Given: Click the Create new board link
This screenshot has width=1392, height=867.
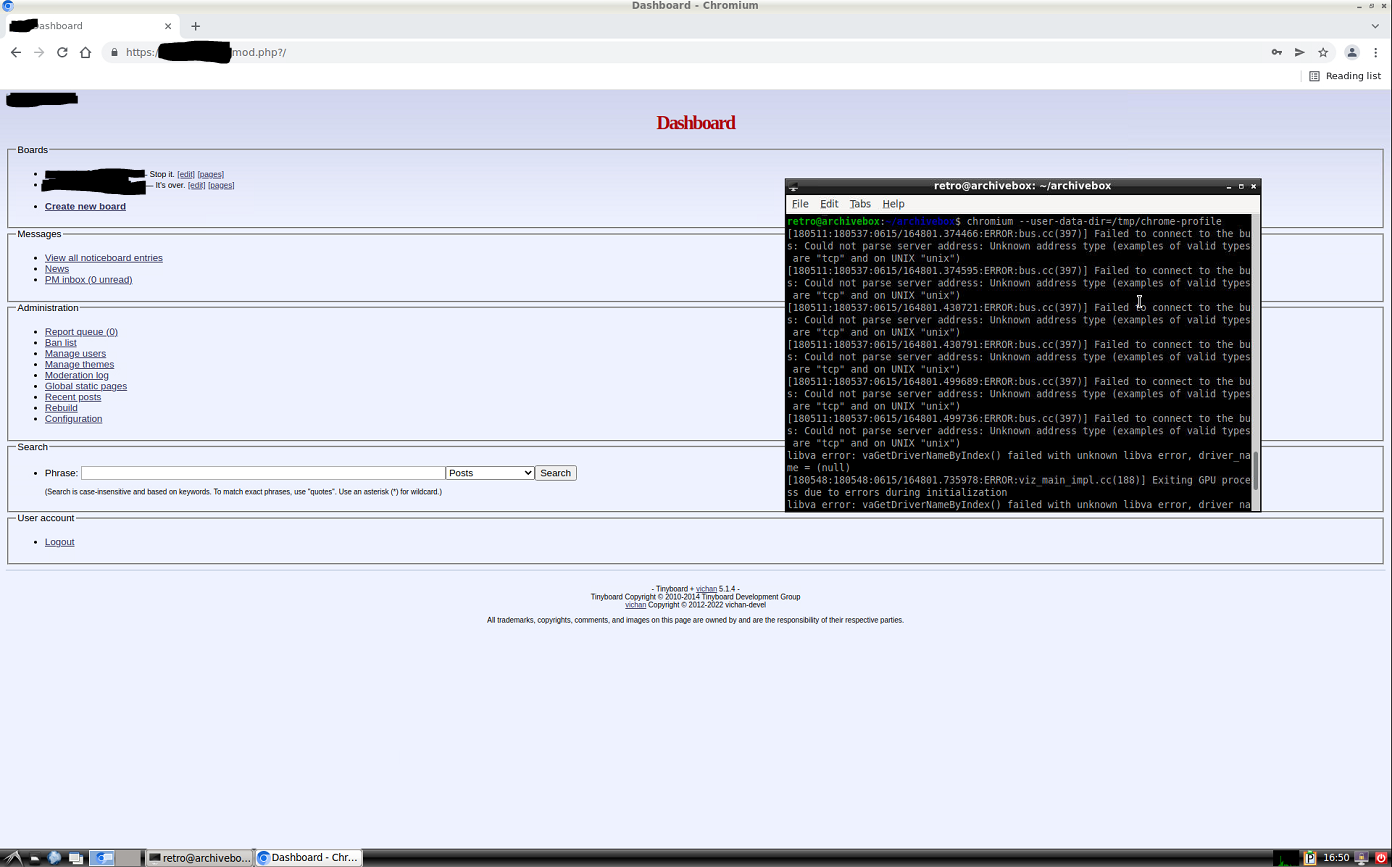Looking at the screenshot, I should point(85,207).
